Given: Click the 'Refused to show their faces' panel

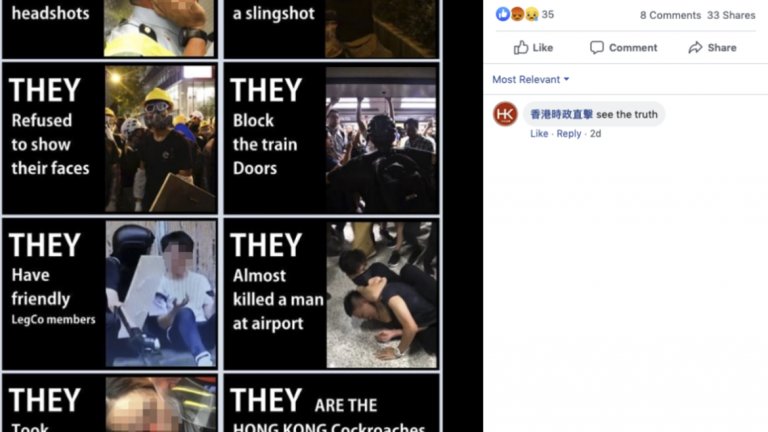Looking at the screenshot, I should (110, 139).
